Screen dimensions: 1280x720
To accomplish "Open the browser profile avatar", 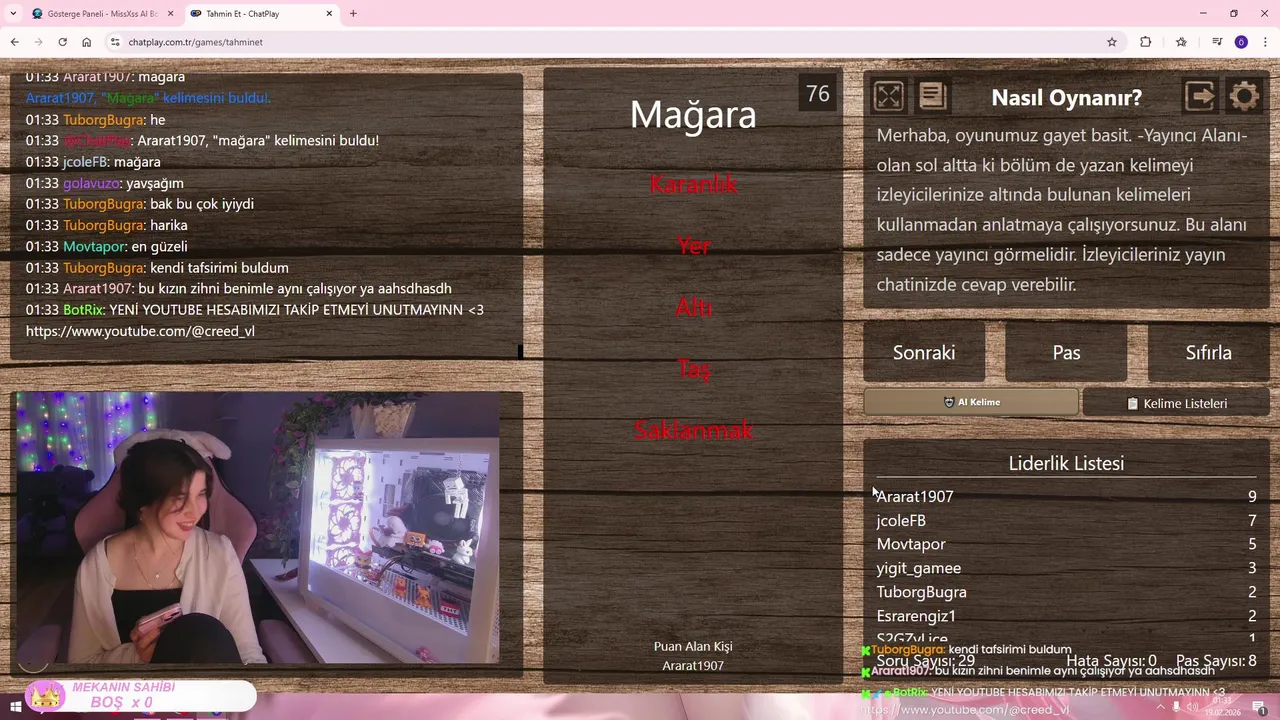I will coord(1241,42).
